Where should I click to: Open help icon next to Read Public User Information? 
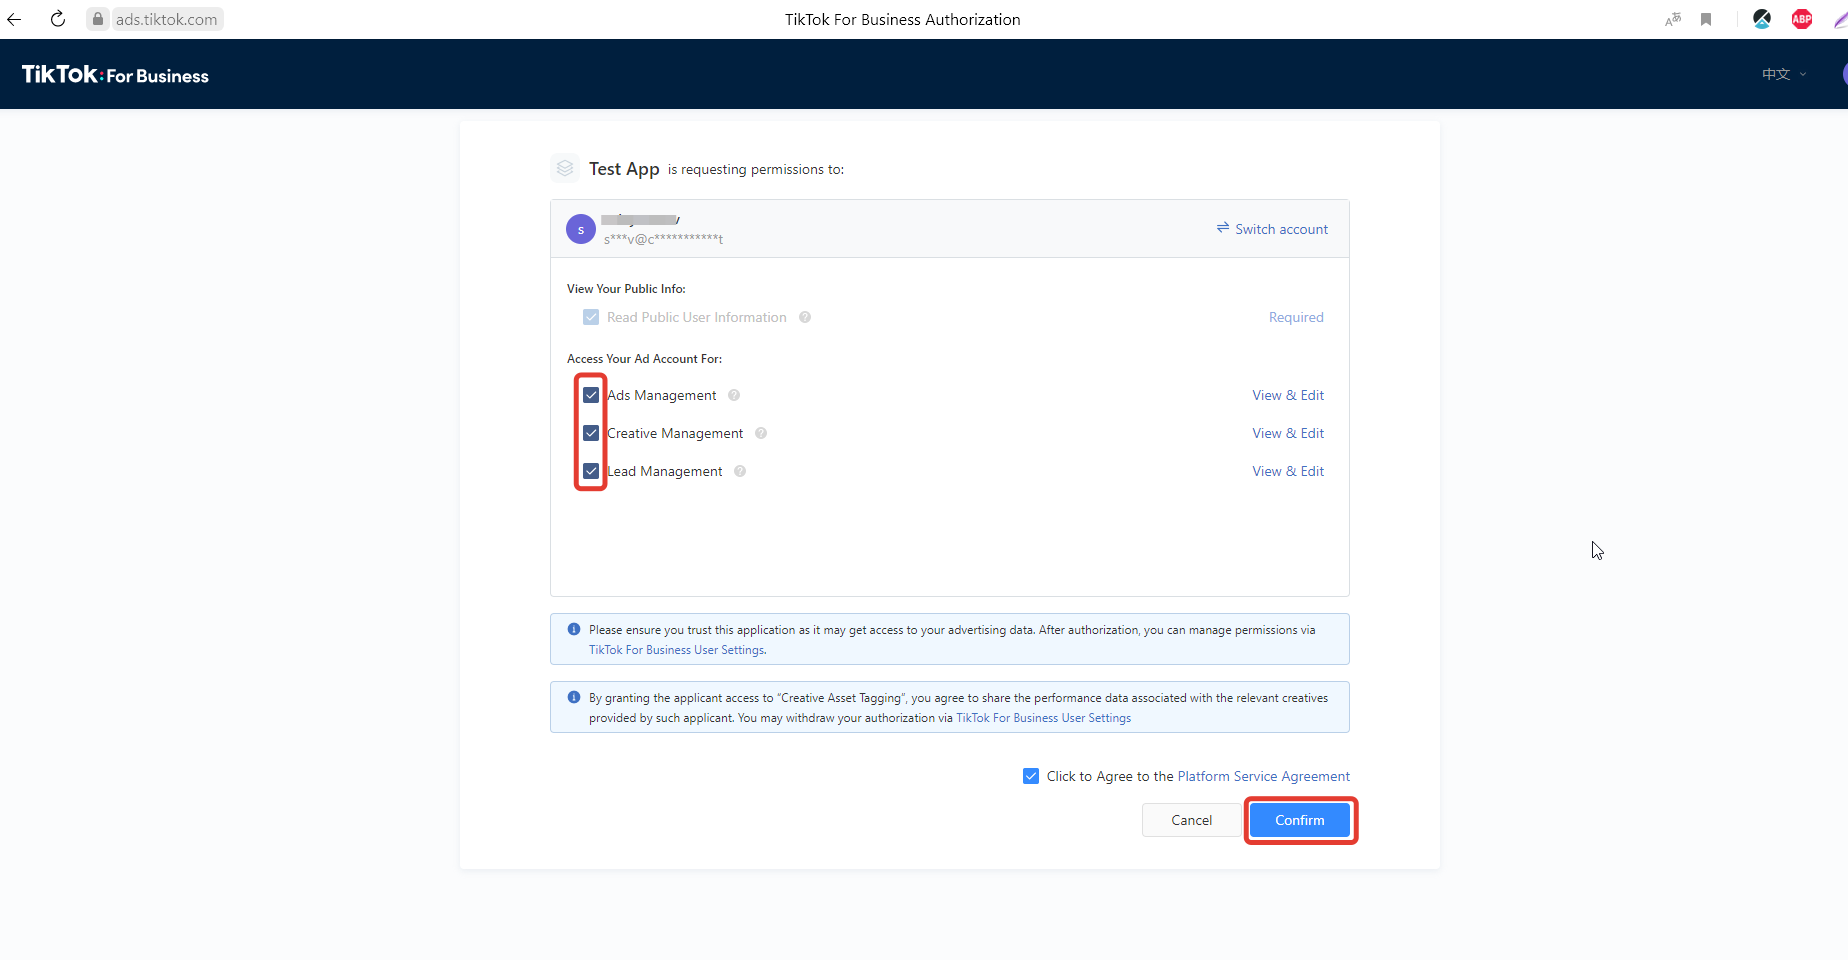click(805, 317)
